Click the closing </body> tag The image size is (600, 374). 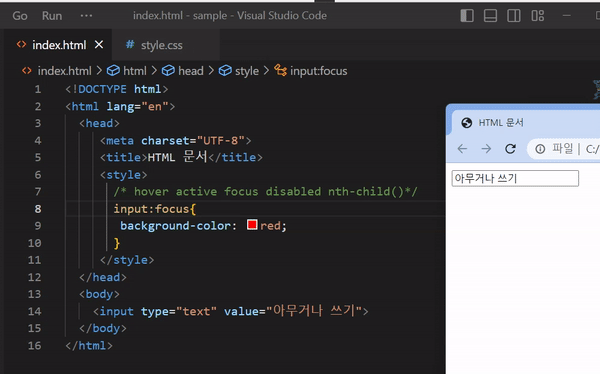pyautogui.click(x=103, y=328)
